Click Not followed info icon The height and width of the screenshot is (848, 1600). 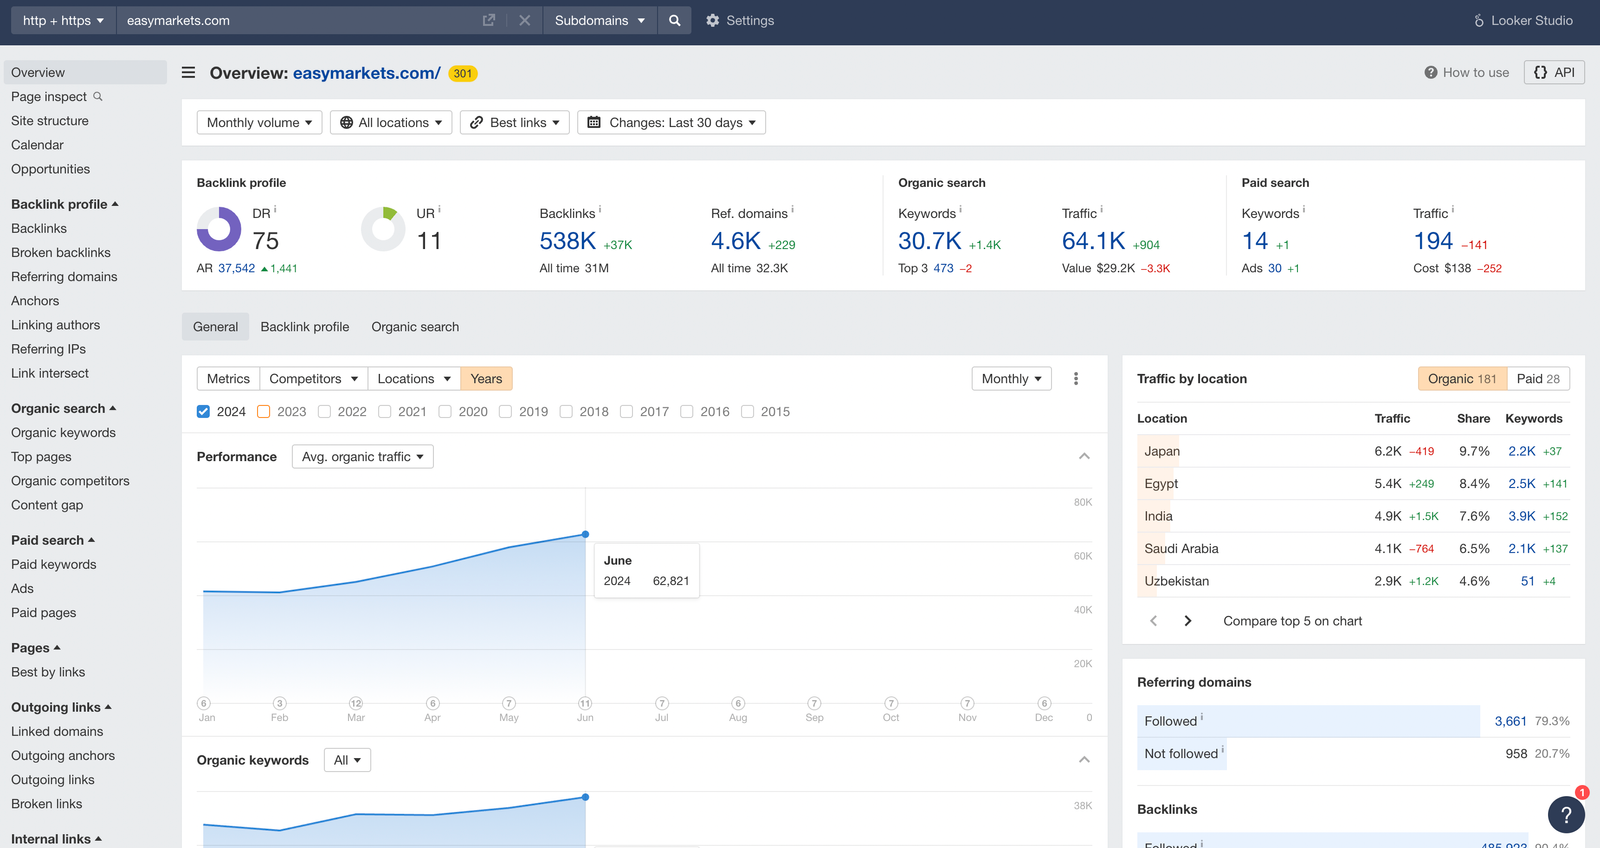click(x=1222, y=749)
